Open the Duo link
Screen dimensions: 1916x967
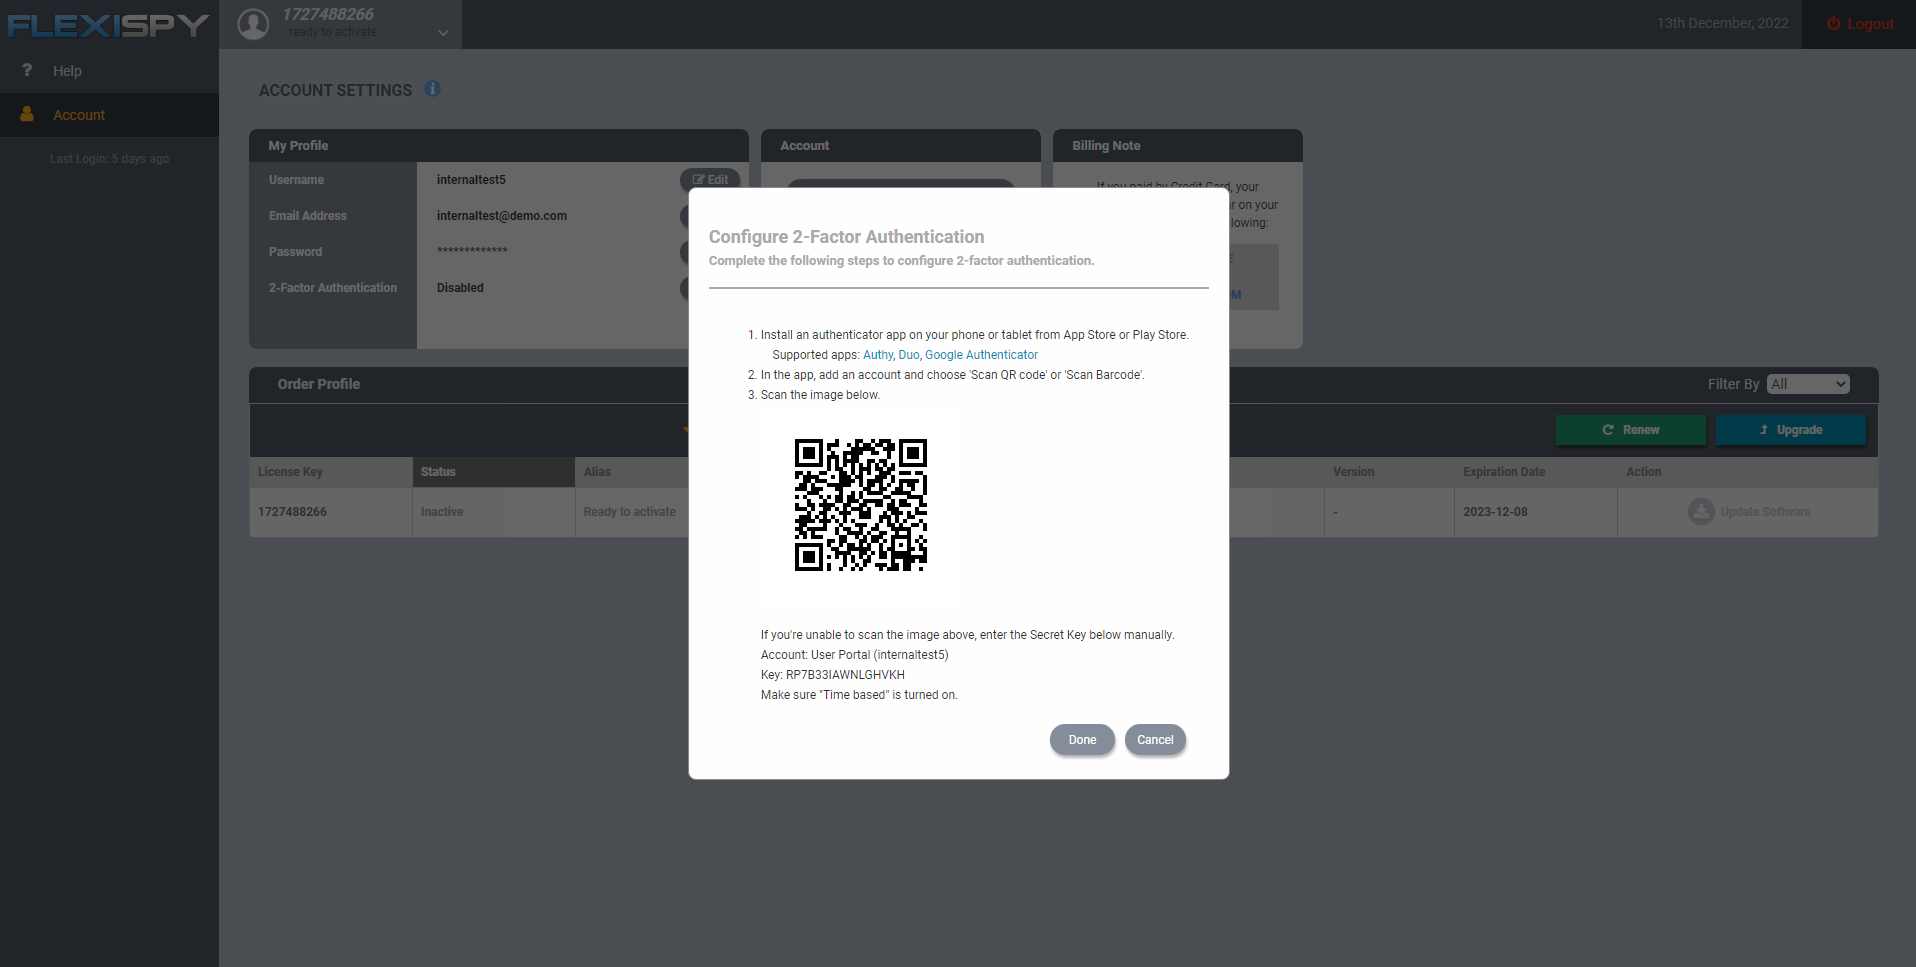908,355
